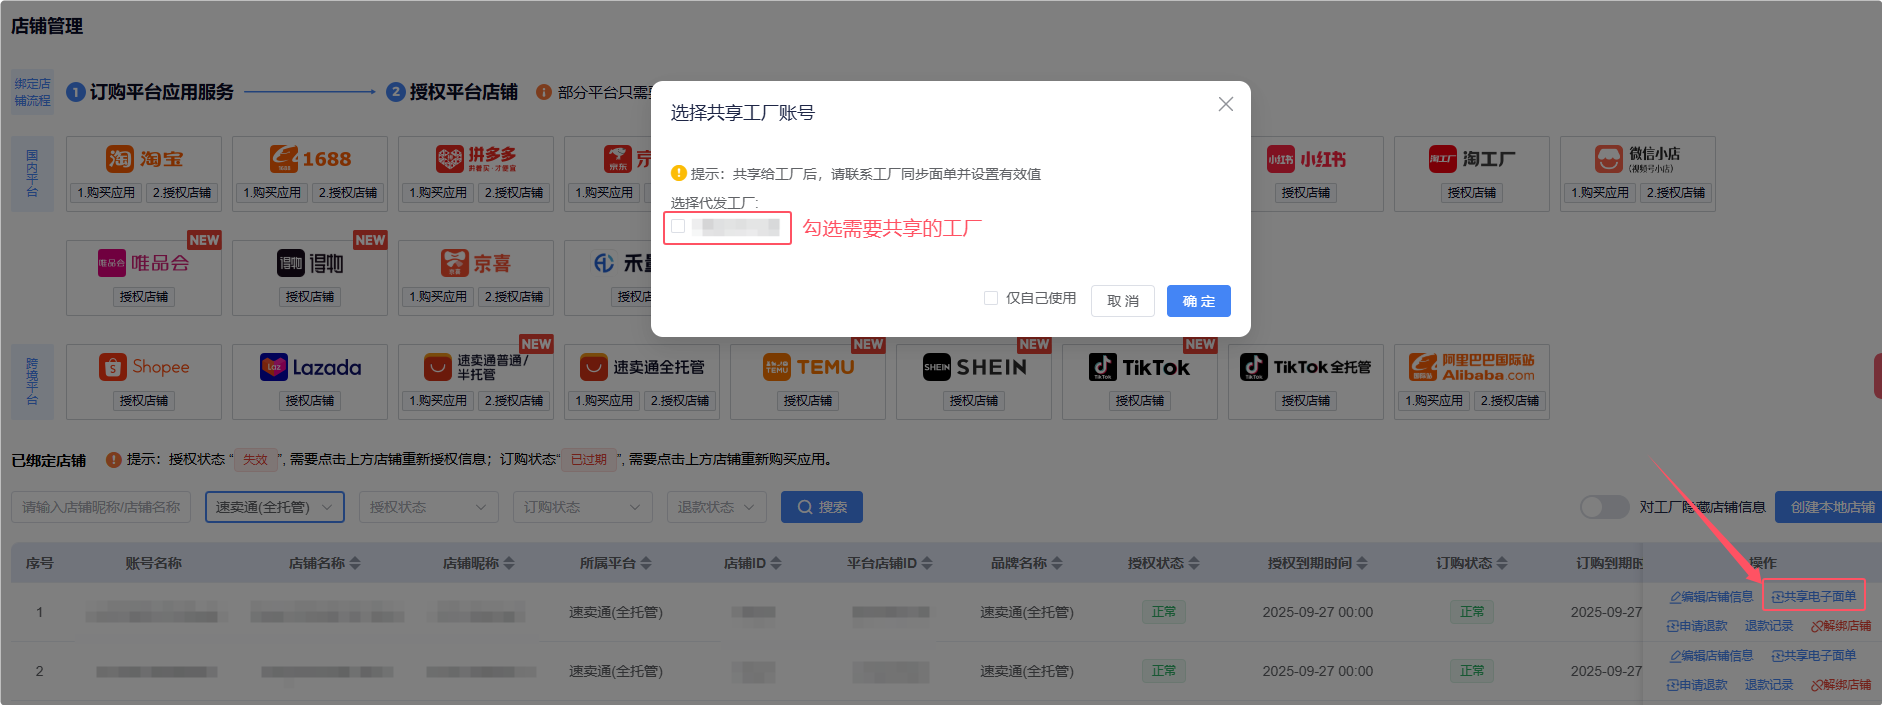Click 申请退款 in row 1

(1697, 626)
